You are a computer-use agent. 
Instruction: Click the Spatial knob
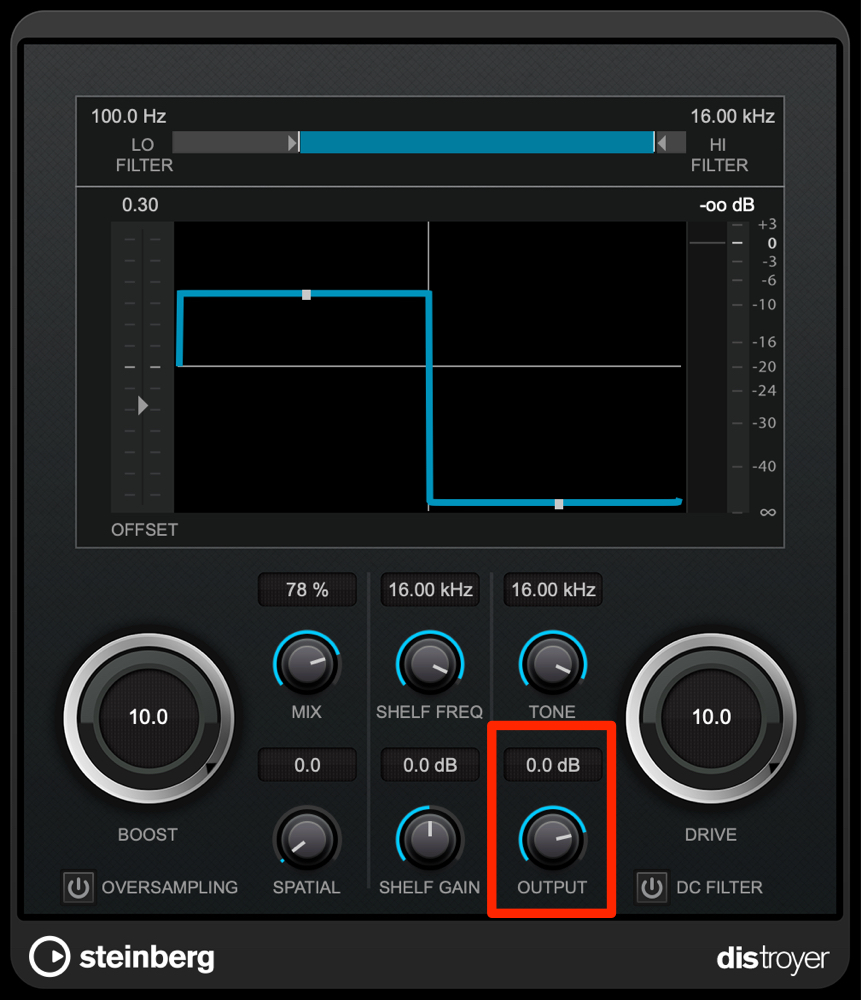307,839
